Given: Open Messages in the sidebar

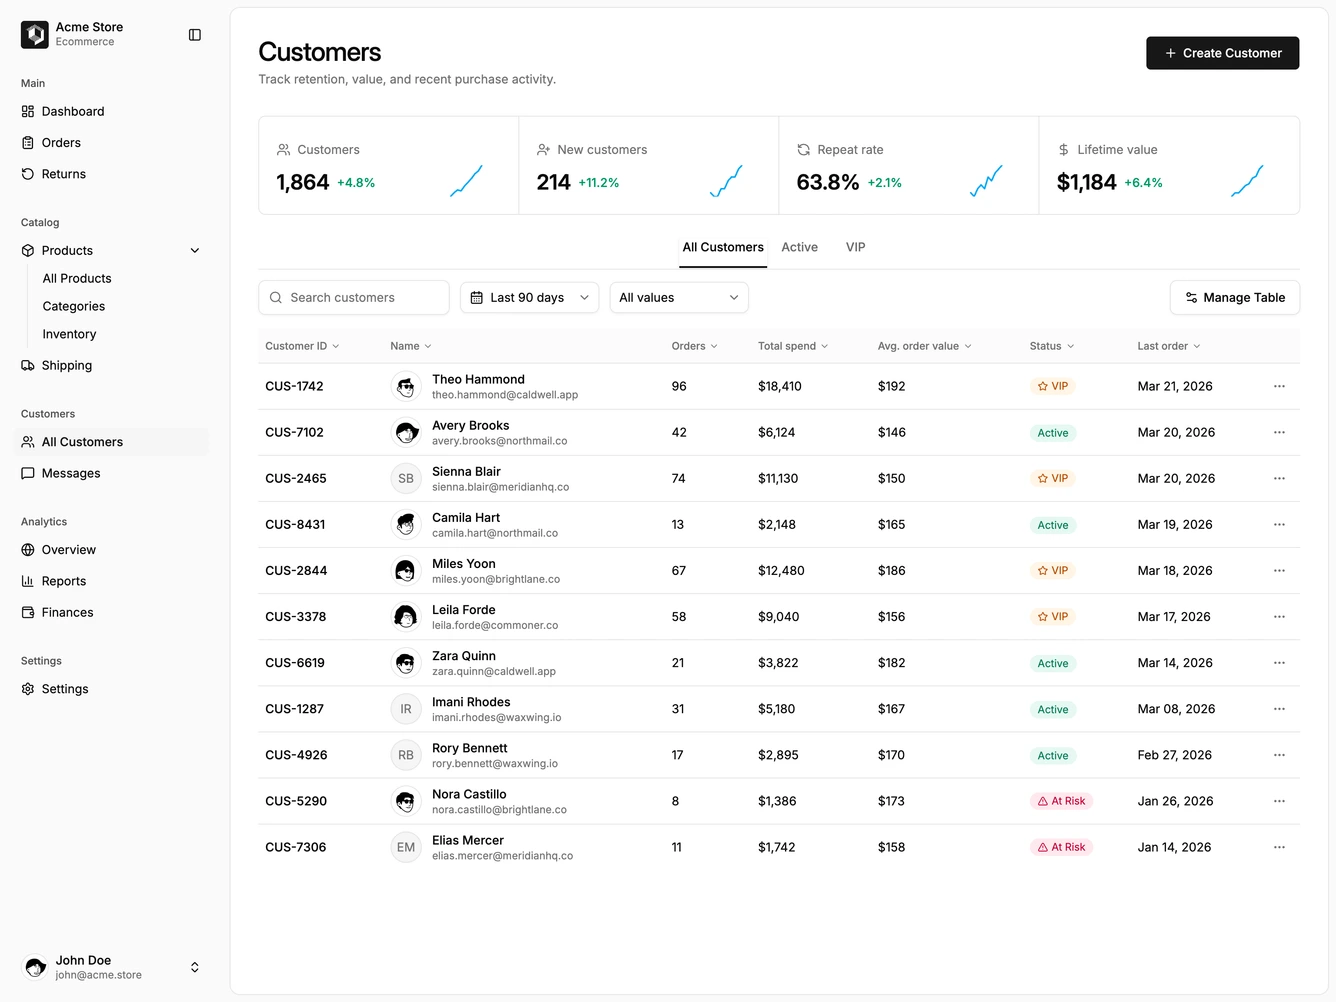Looking at the screenshot, I should [111, 473].
